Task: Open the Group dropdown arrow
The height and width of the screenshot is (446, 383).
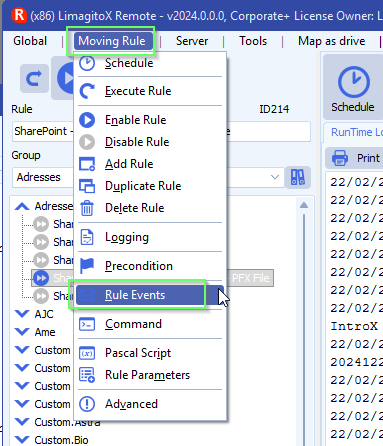Action: (275, 177)
